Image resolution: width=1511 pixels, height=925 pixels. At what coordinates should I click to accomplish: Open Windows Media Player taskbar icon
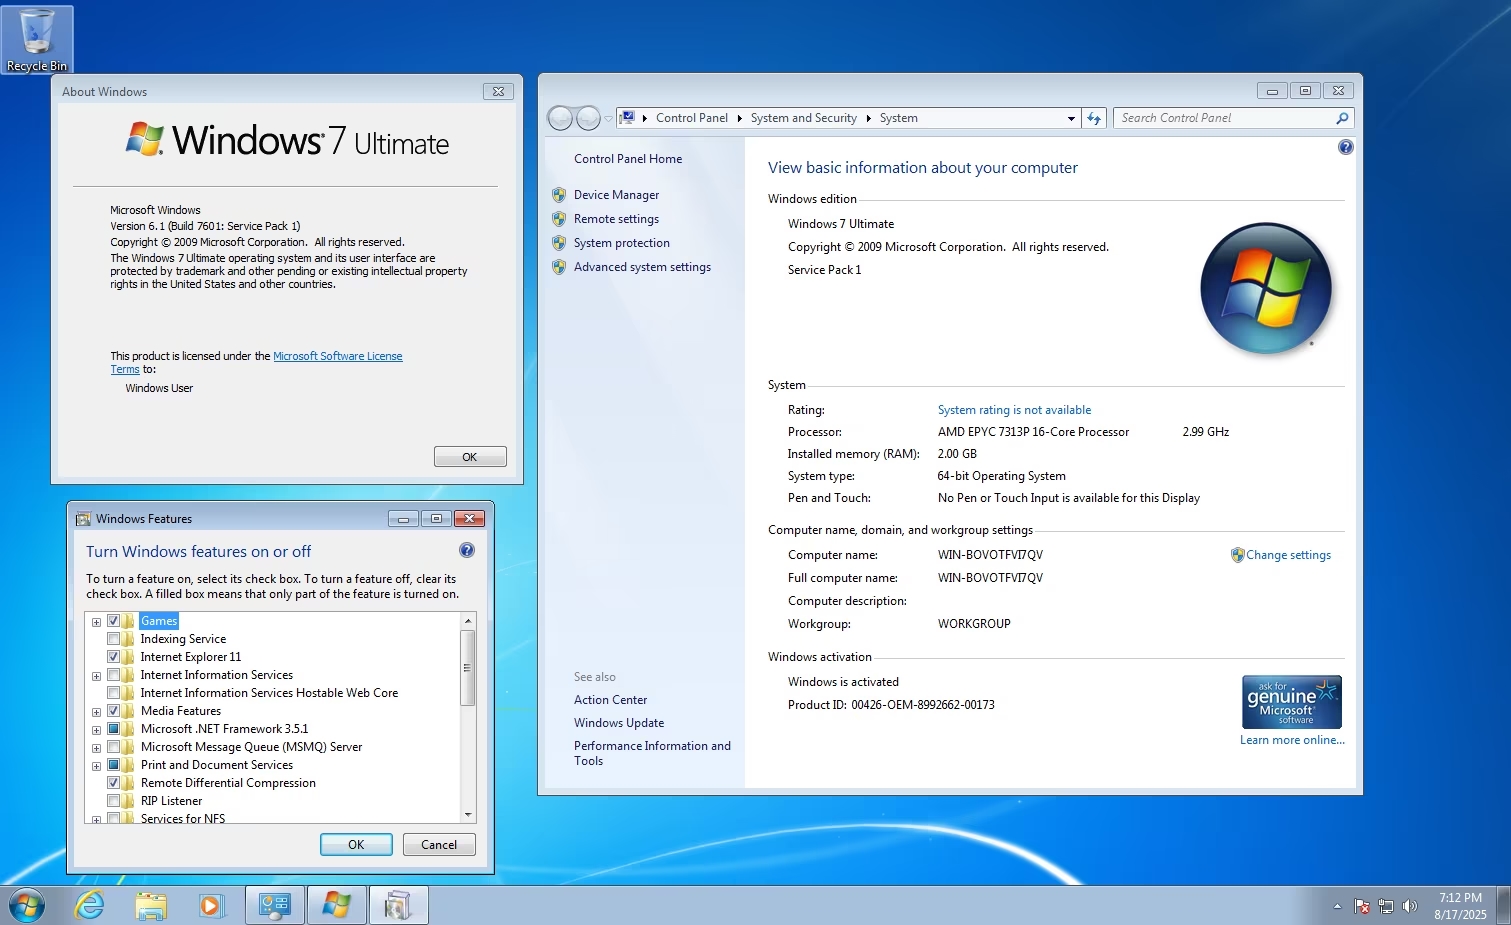pos(210,906)
